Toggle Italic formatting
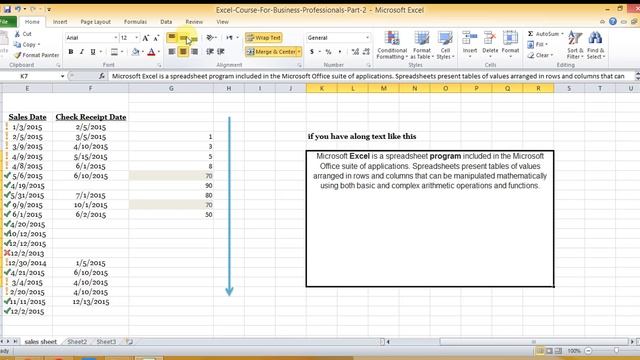The width and height of the screenshot is (640, 360). tap(82, 52)
